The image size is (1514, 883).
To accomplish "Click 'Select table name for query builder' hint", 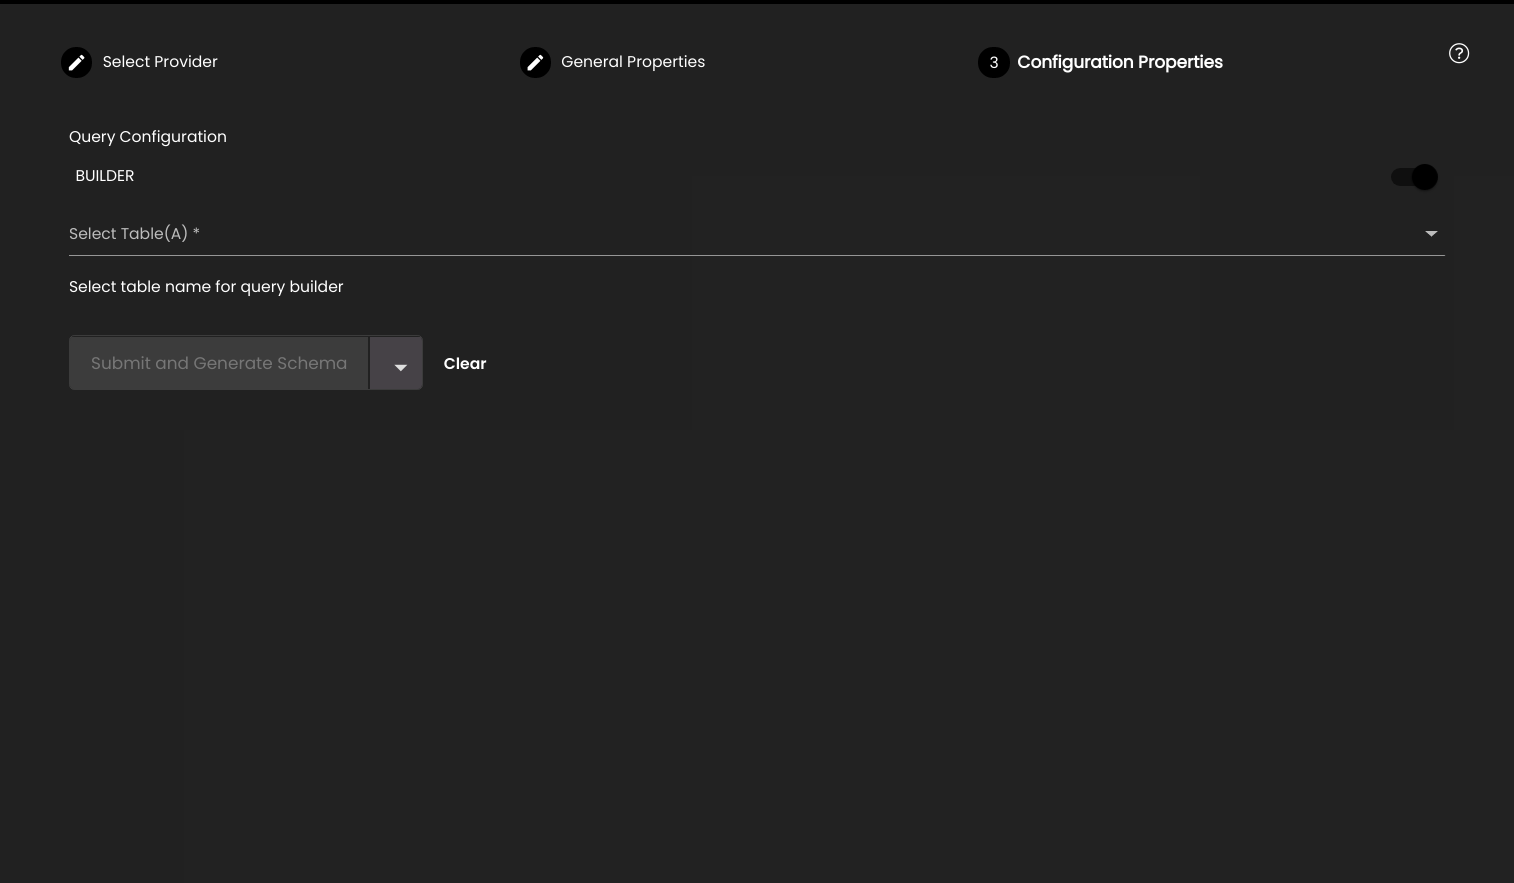I will (206, 287).
